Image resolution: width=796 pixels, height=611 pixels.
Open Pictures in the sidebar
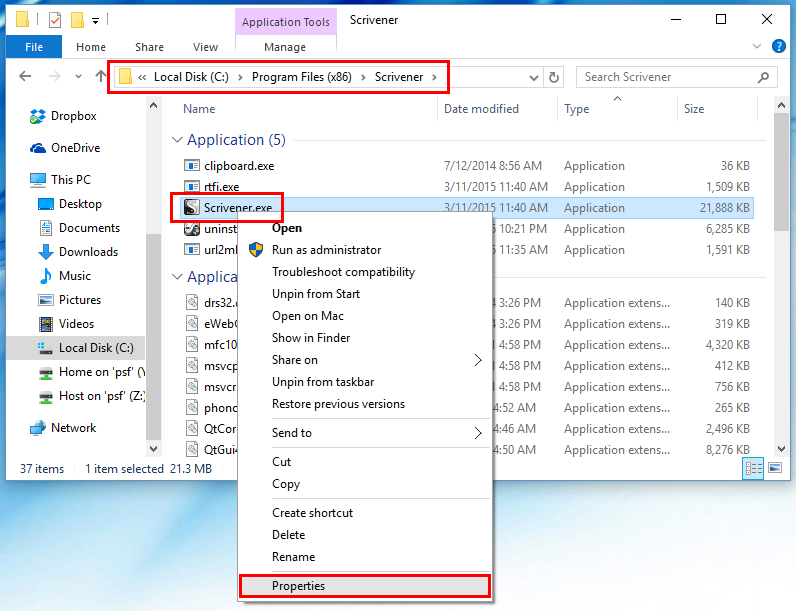tap(70, 300)
